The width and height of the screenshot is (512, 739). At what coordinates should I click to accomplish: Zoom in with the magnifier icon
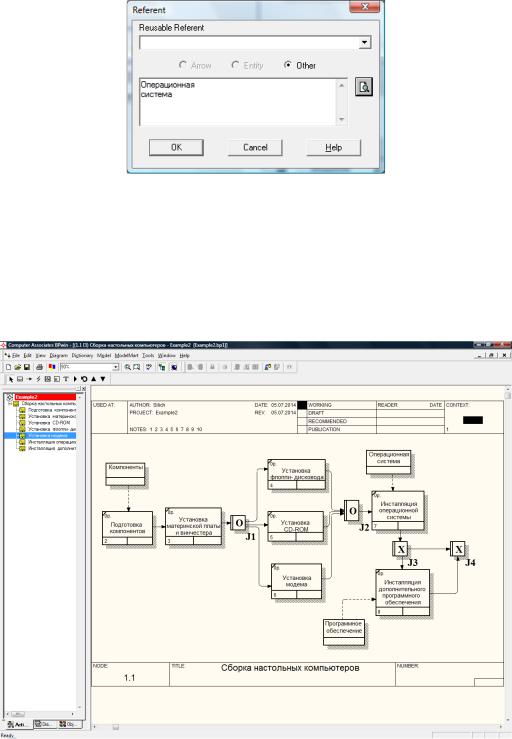pyautogui.click(x=127, y=367)
